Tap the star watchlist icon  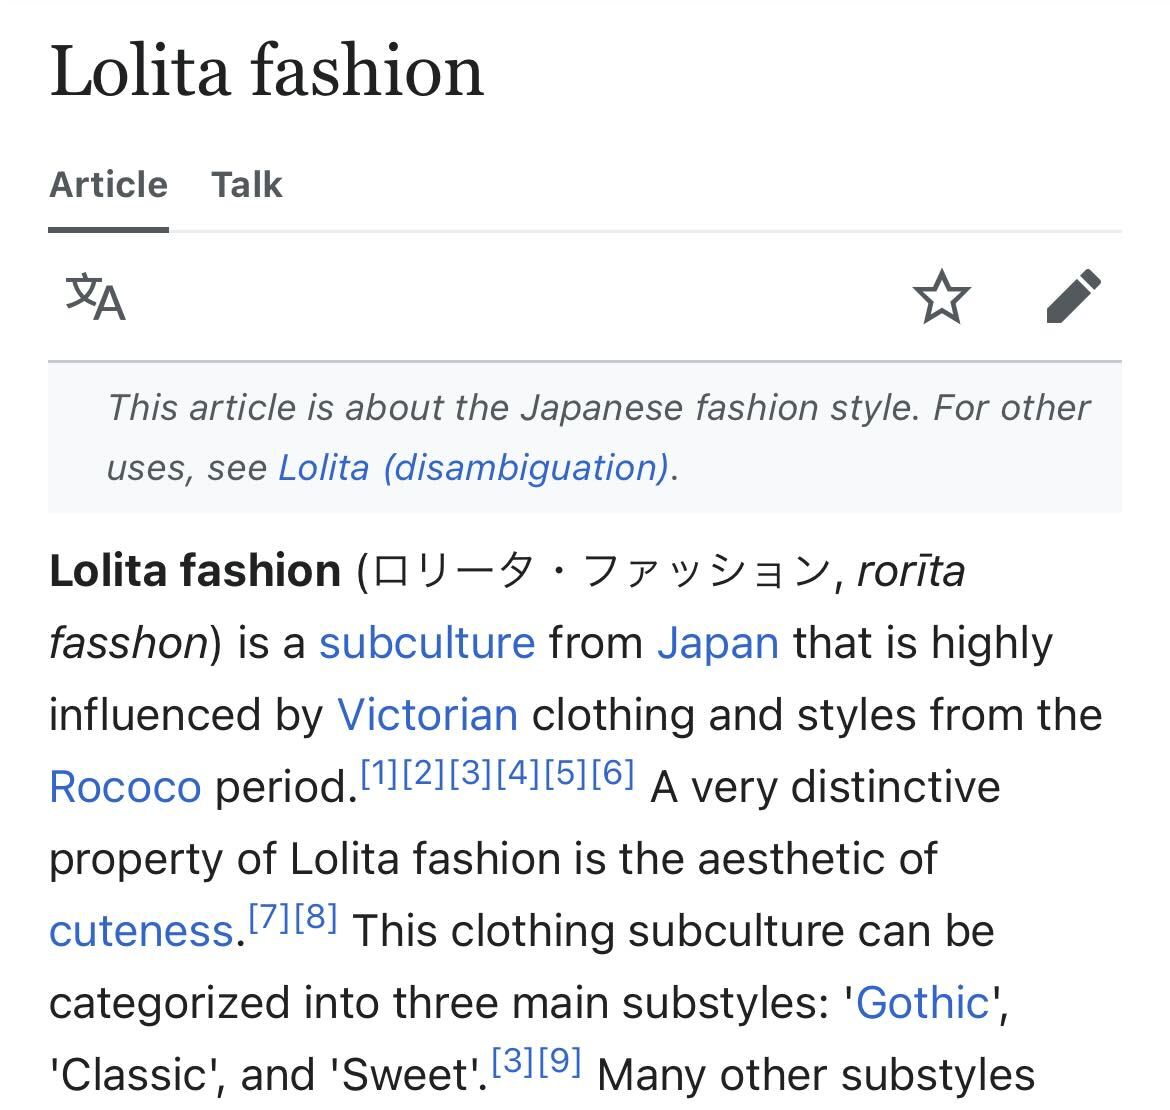pos(942,296)
